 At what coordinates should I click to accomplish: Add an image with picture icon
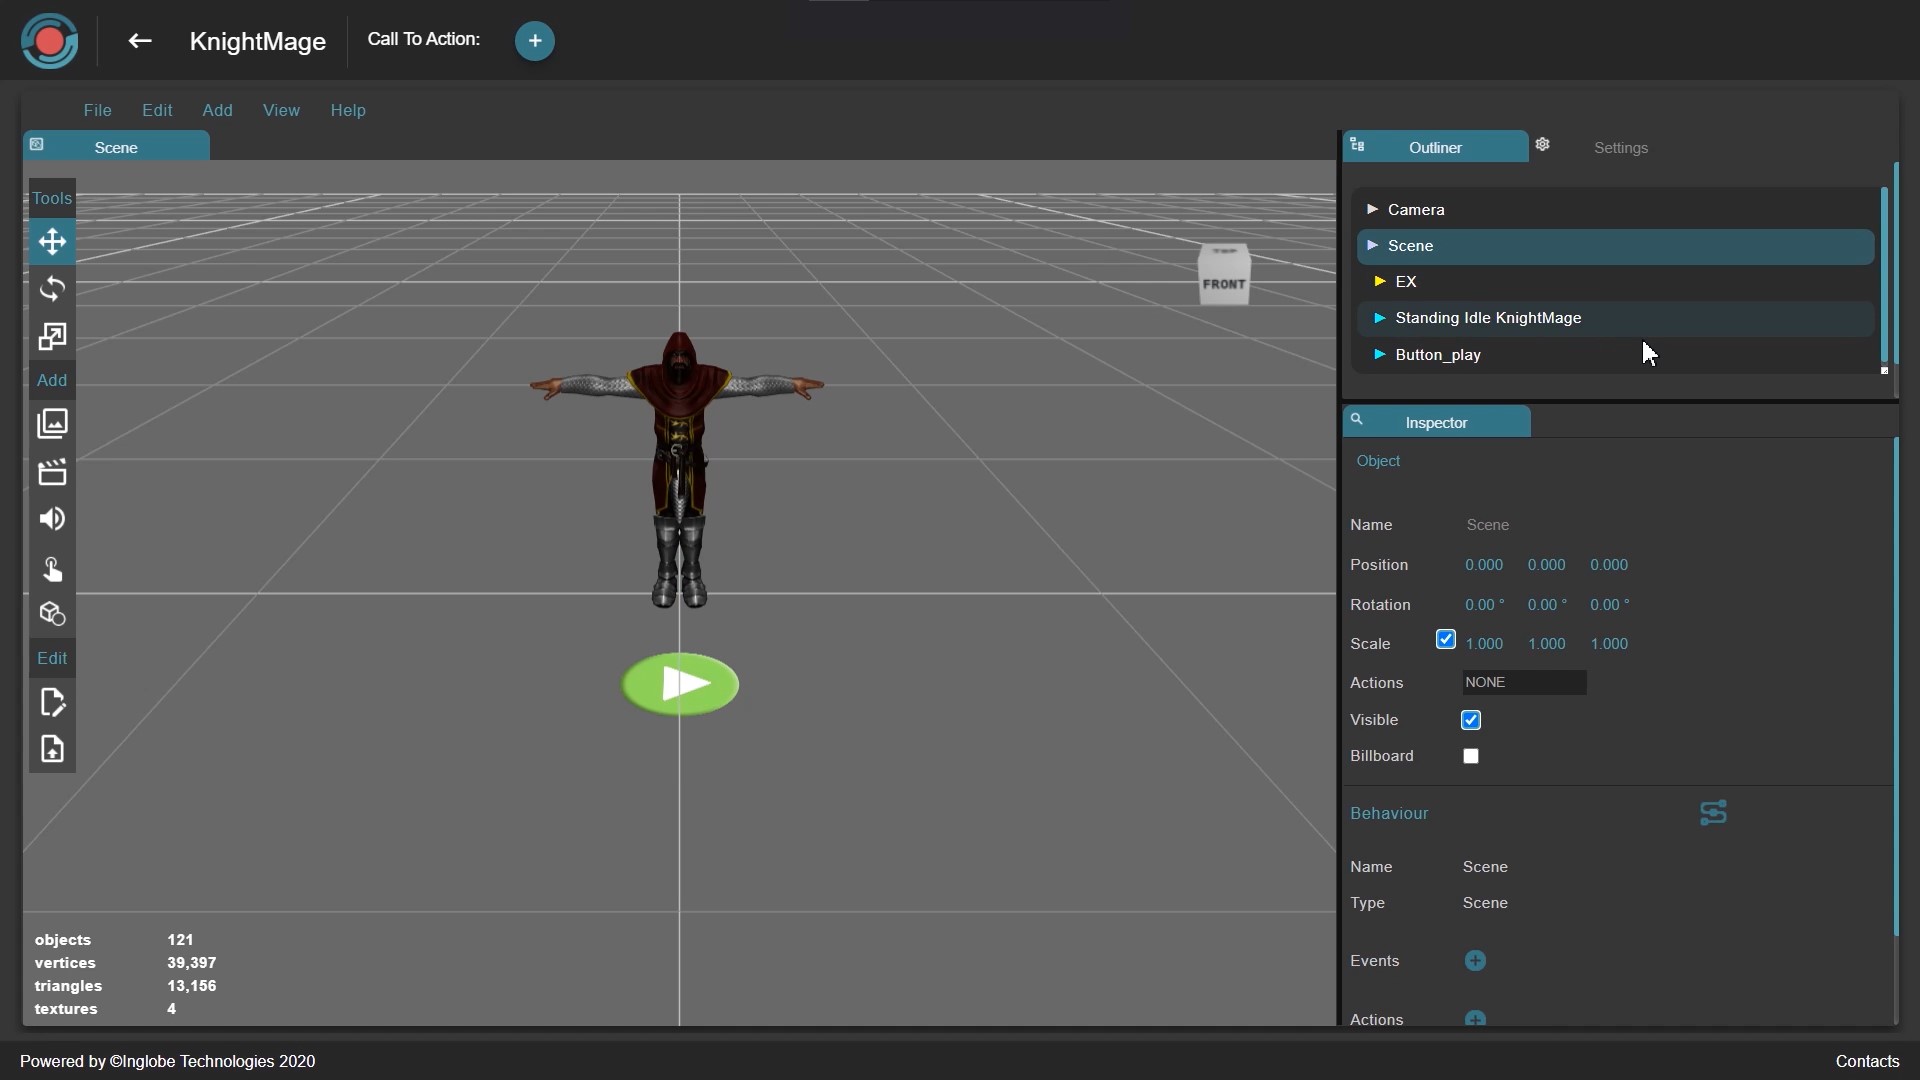pos(52,424)
